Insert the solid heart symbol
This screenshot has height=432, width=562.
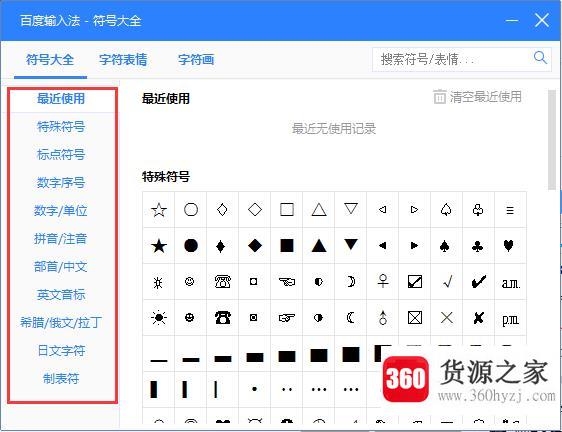point(509,246)
